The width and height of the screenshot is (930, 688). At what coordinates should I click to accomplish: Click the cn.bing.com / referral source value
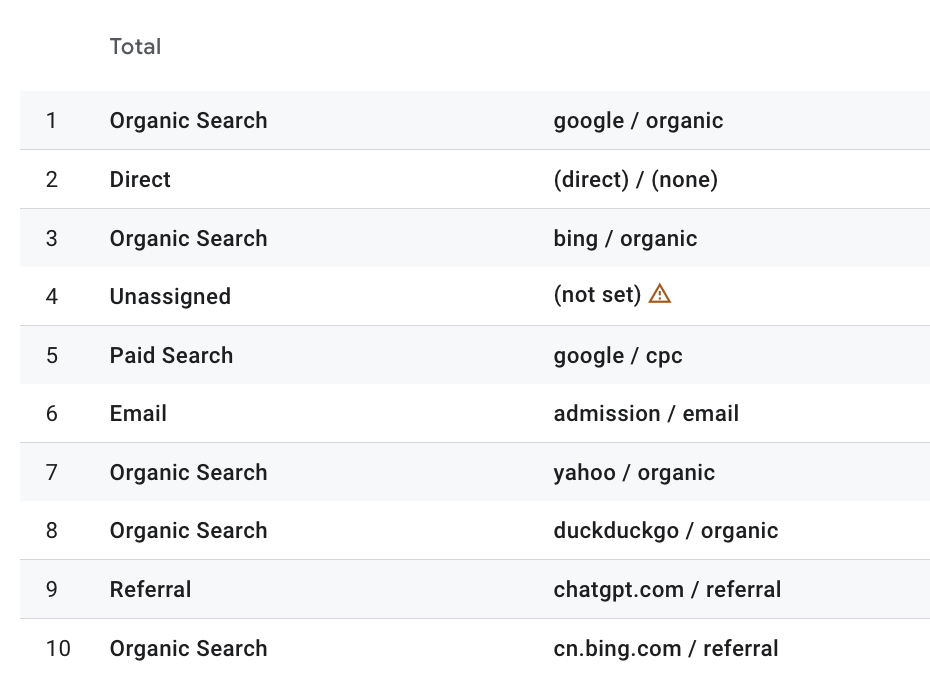click(666, 648)
